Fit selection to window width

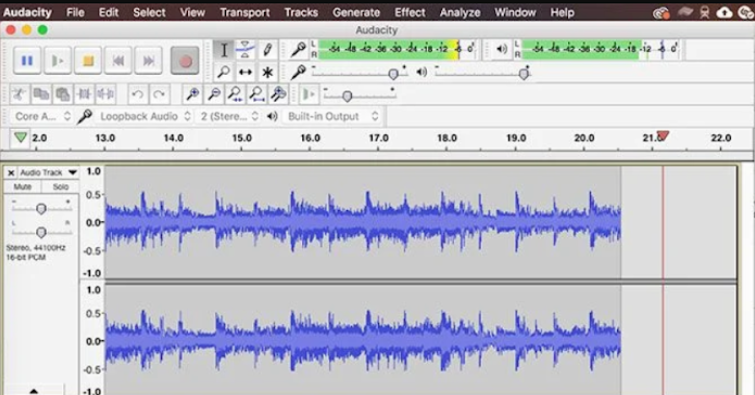(x=235, y=94)
